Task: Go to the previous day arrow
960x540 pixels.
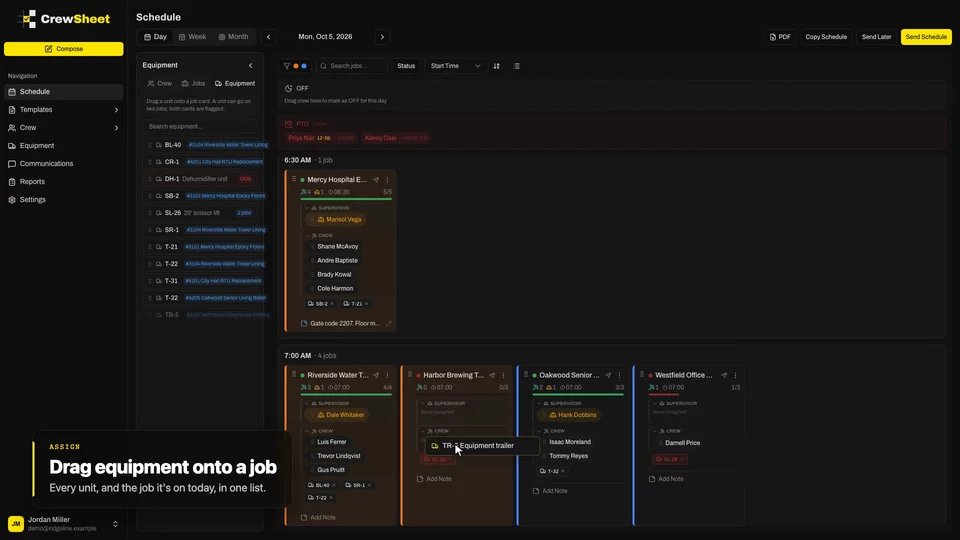Action: click(268, 37)
